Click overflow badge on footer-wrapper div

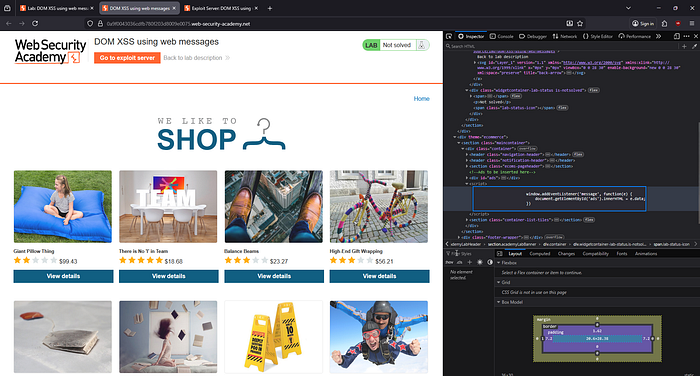point(554,237)
